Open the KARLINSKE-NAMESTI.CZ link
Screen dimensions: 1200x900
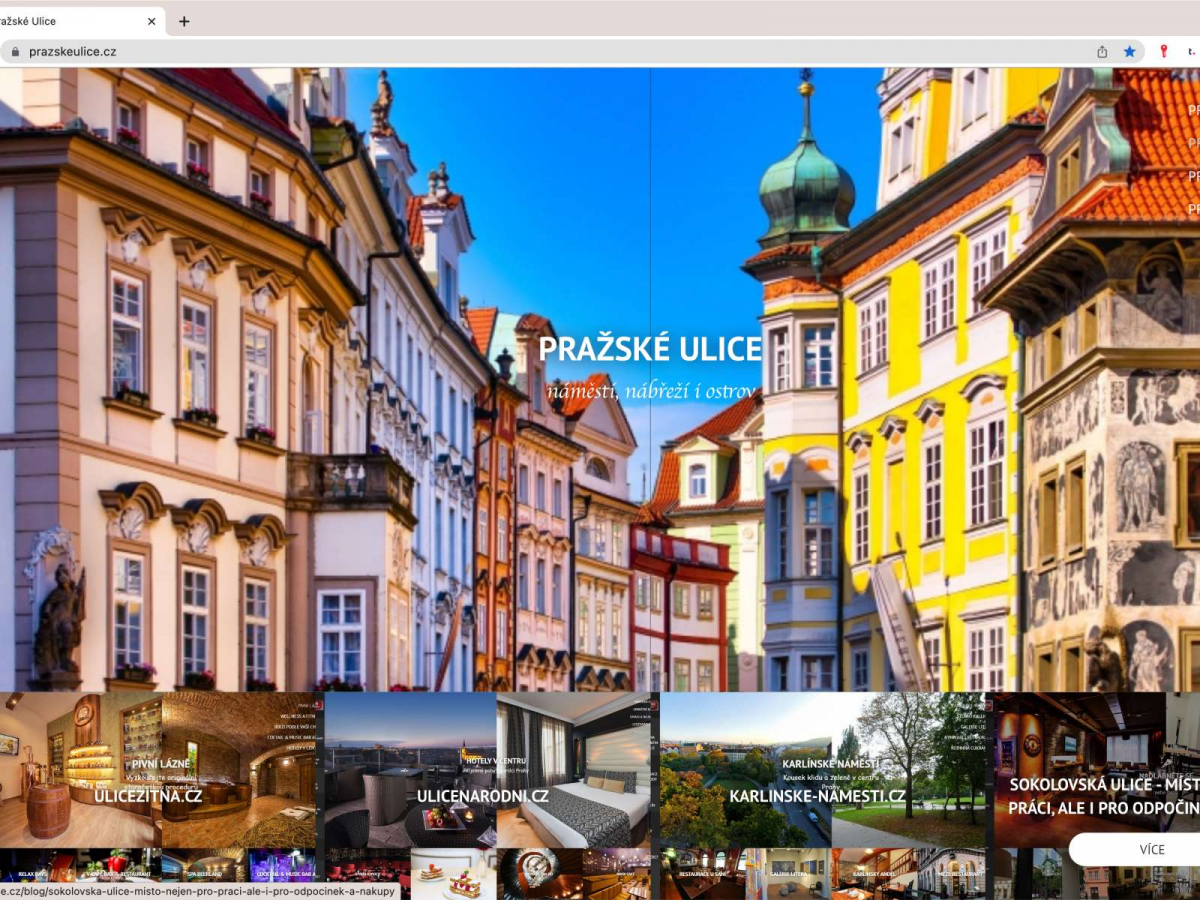(817, 797)
